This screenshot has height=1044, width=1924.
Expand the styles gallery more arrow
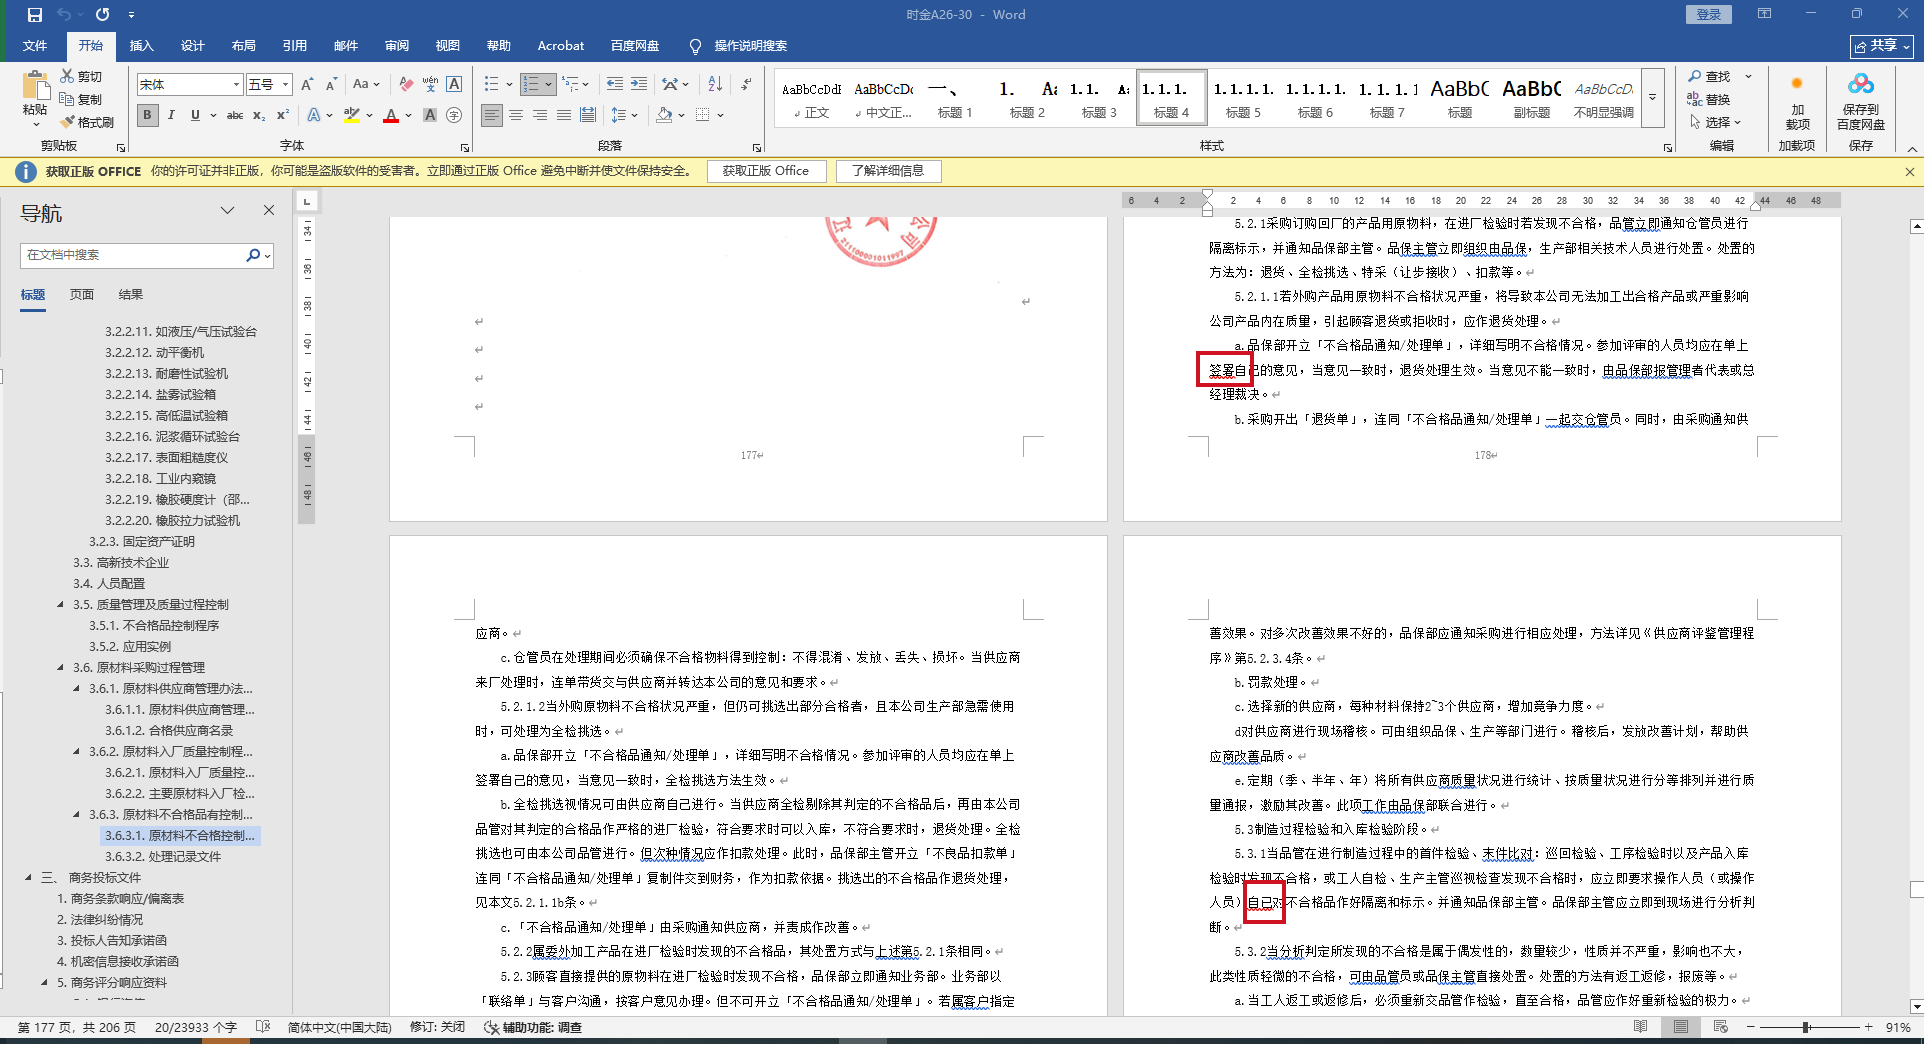pyautogui.click(x=1653, y=98)
